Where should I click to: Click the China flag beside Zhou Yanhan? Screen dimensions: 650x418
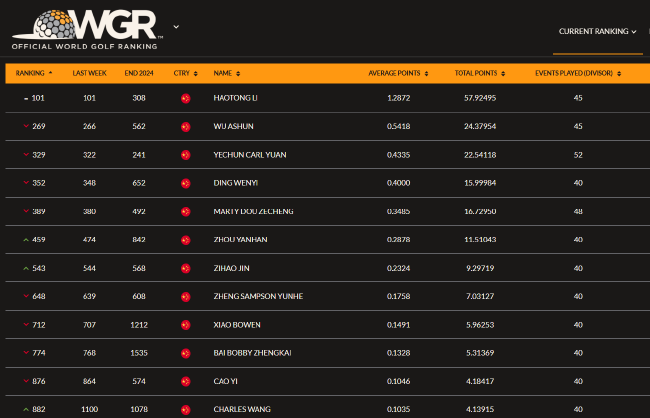pyautogui.click(x=186, y=240)
